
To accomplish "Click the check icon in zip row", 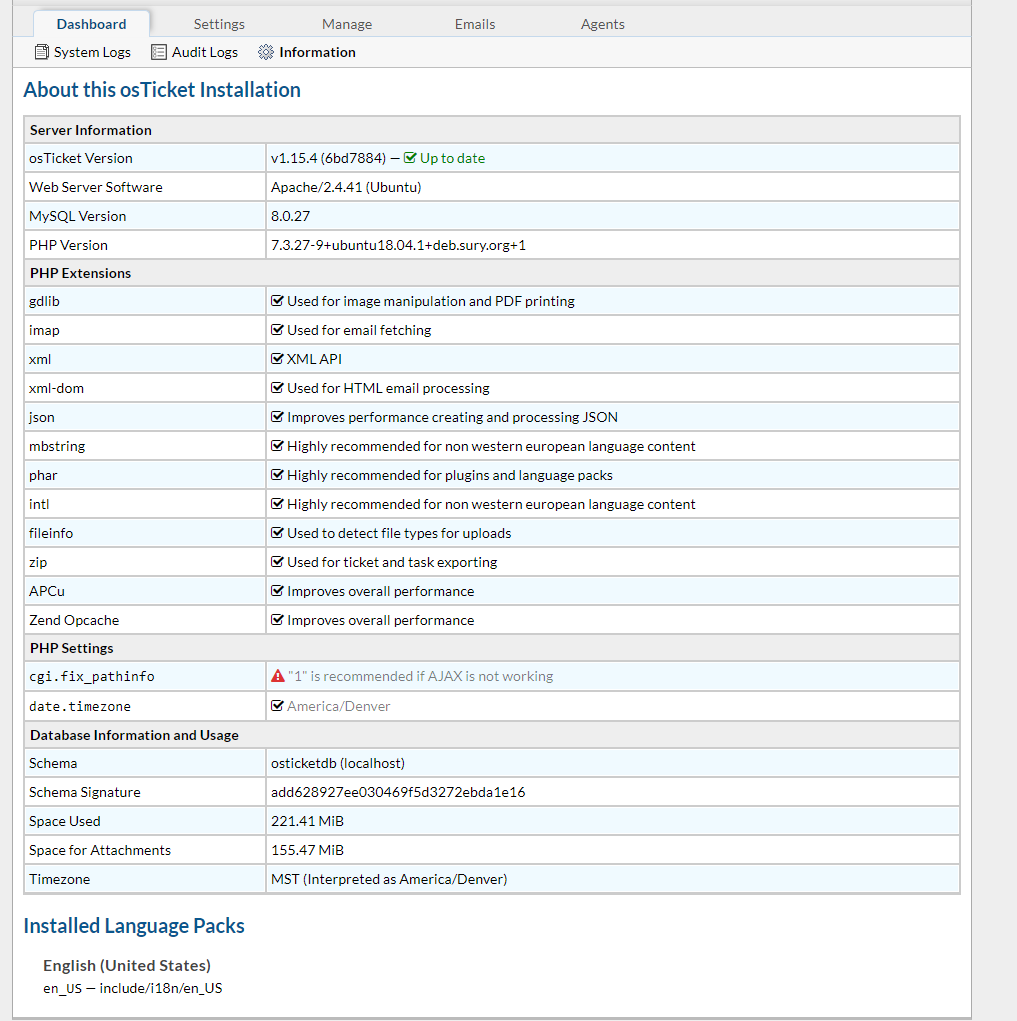I will 277,562.
